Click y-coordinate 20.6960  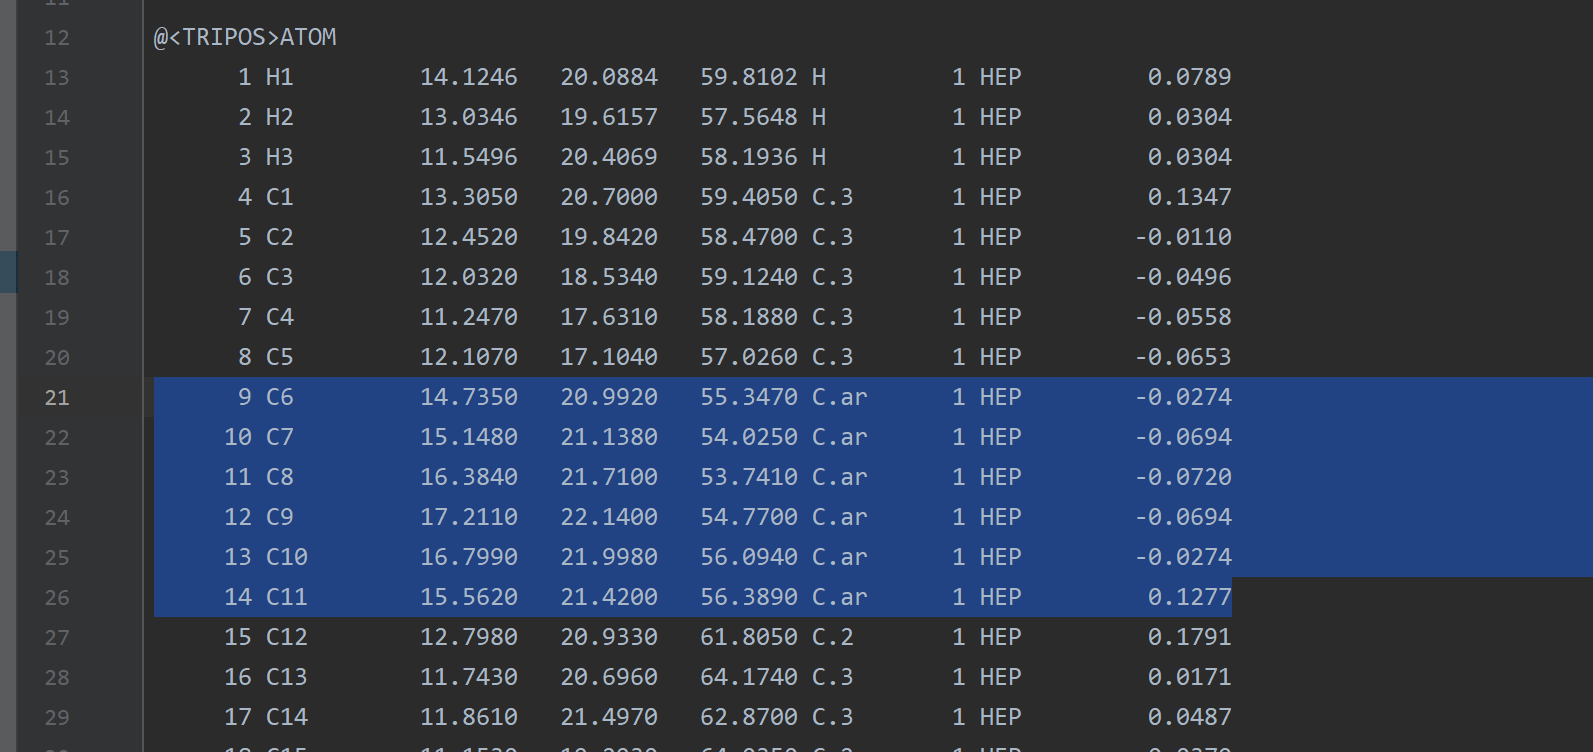tap(609, 677)
